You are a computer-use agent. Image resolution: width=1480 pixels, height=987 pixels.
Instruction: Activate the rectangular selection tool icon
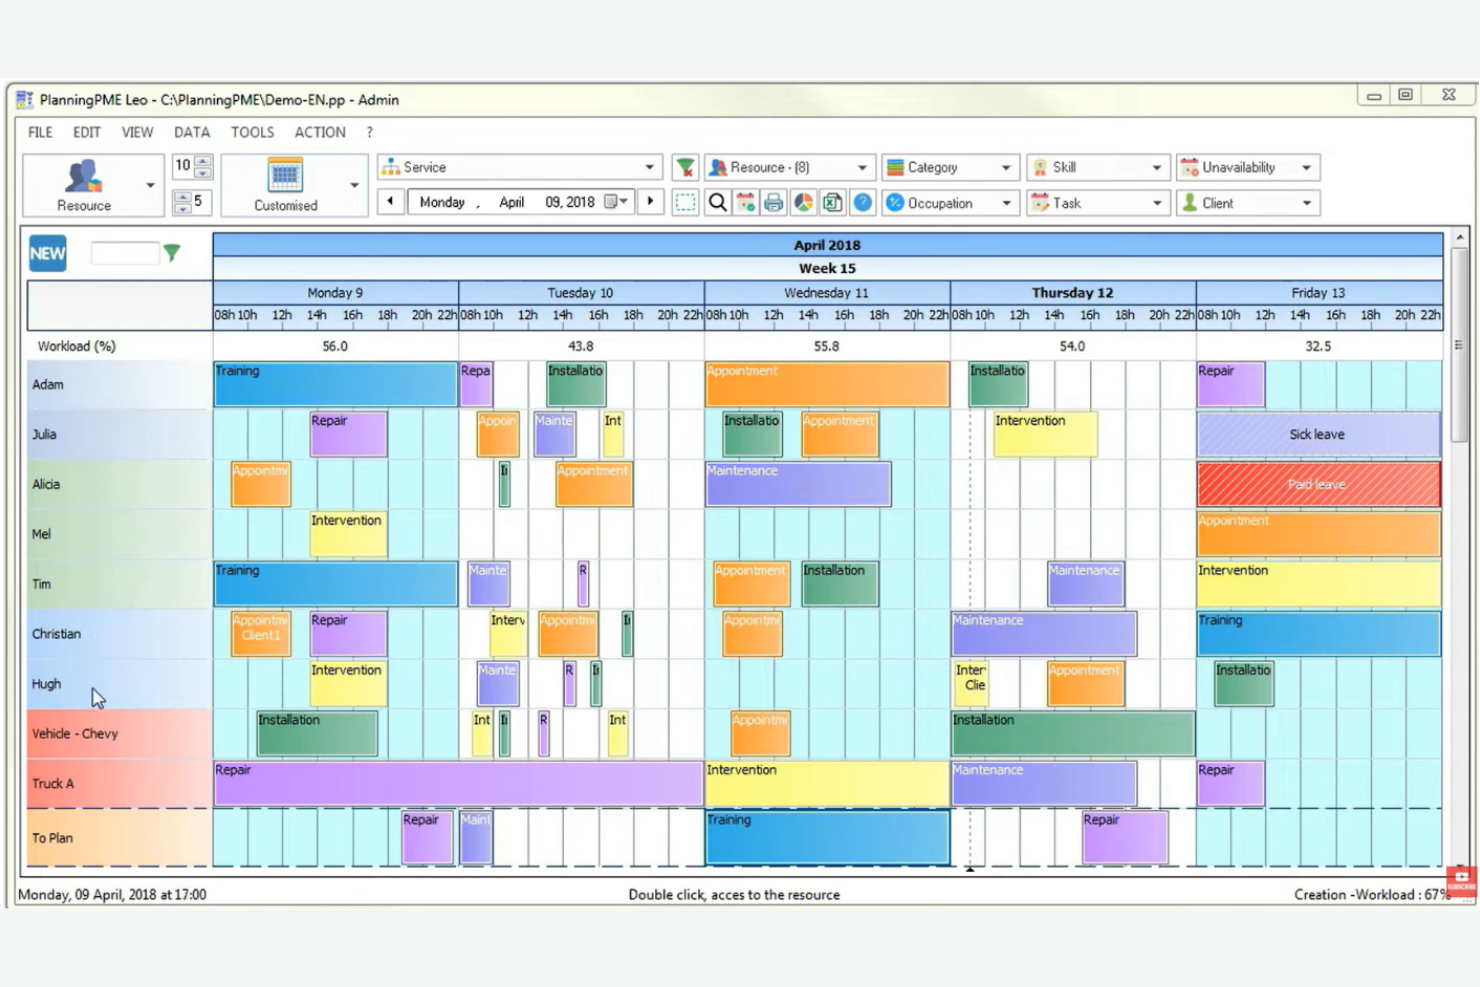pyautogui.click(x=686, y=202)
